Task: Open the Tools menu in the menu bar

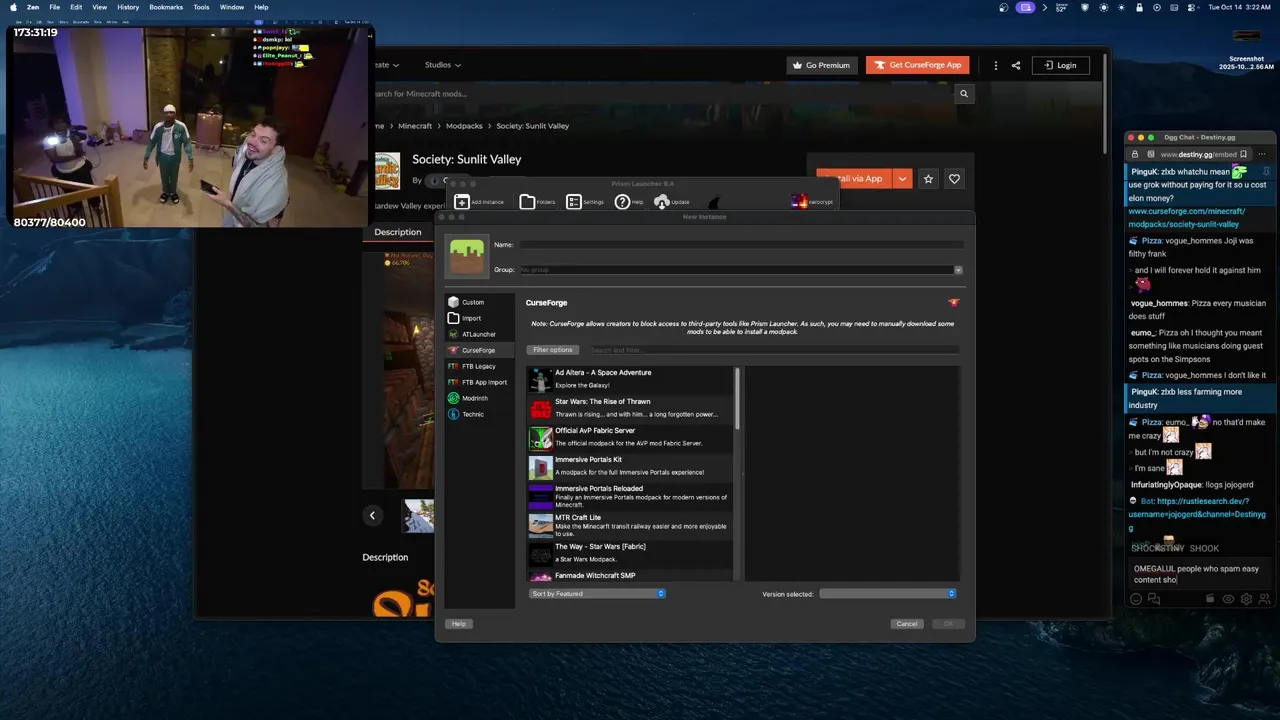Action: [x=202, y=7]
